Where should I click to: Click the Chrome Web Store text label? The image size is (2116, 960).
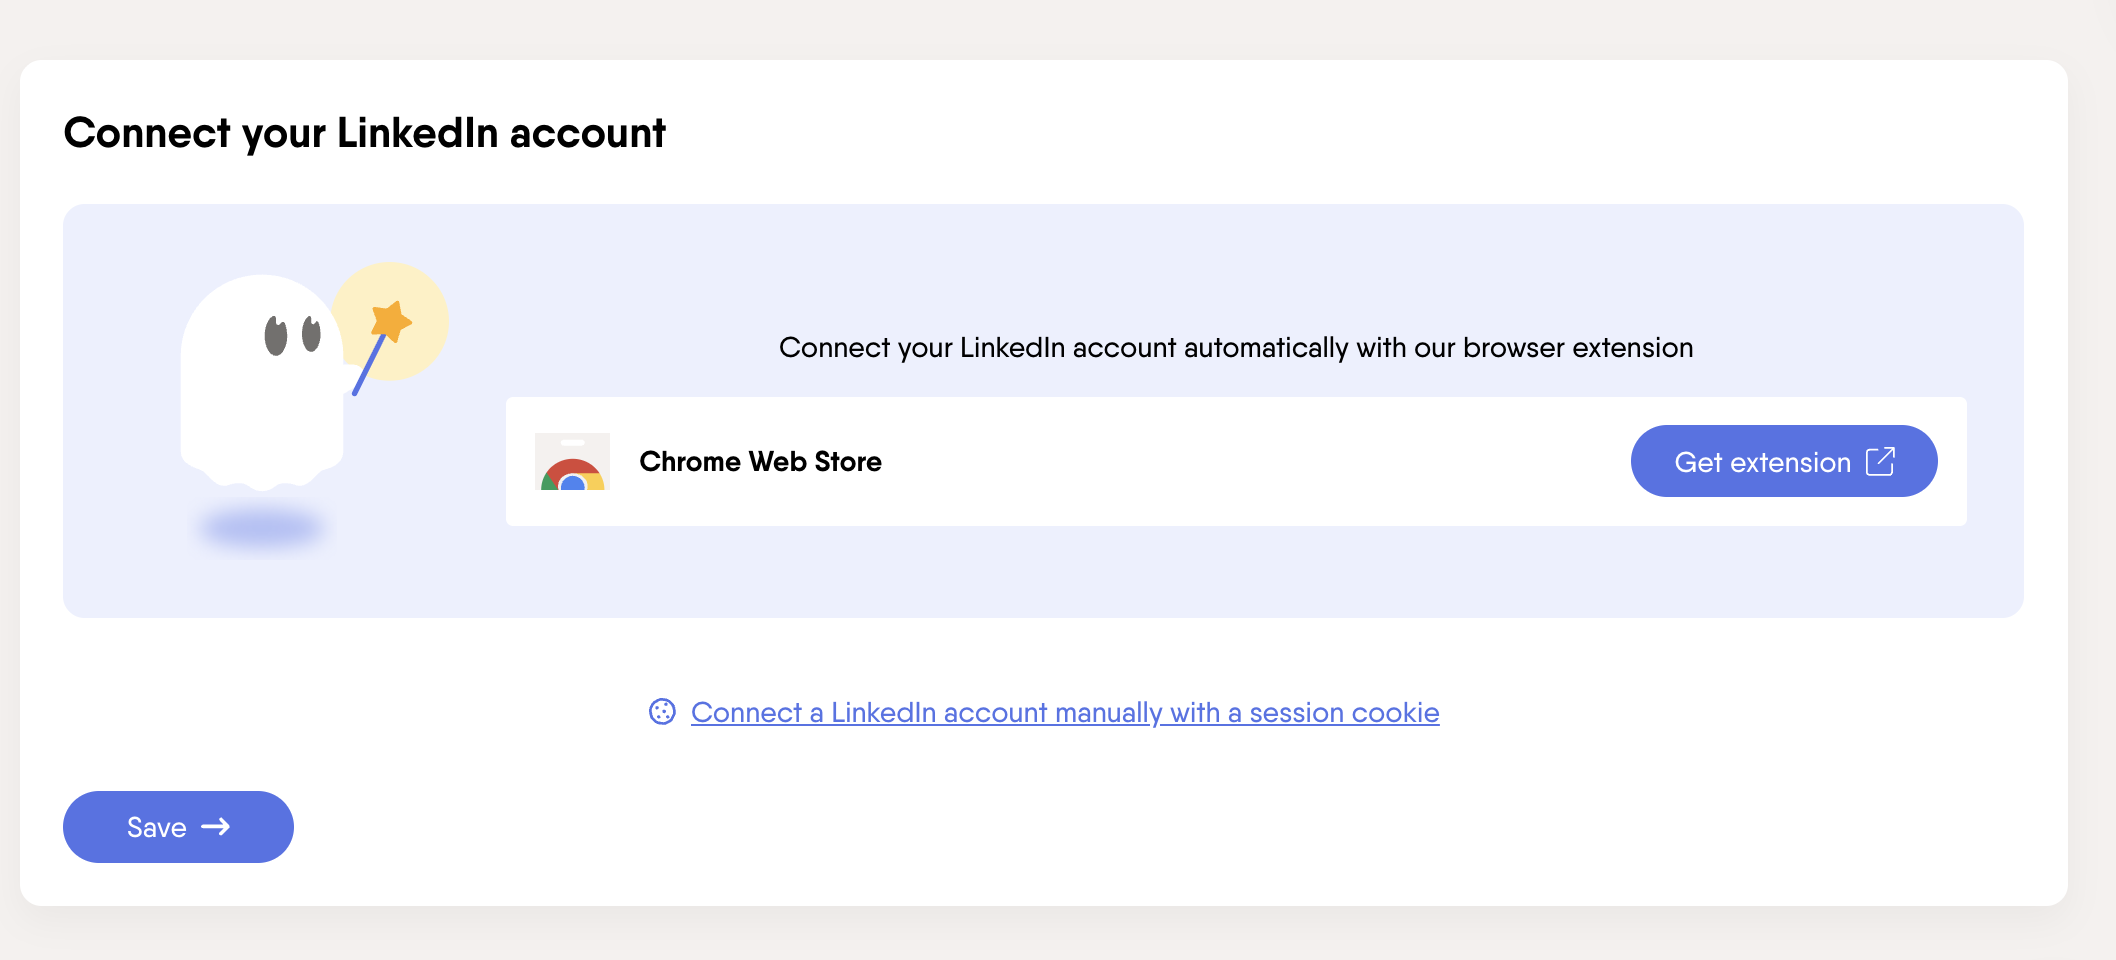(x=761, y=461)
